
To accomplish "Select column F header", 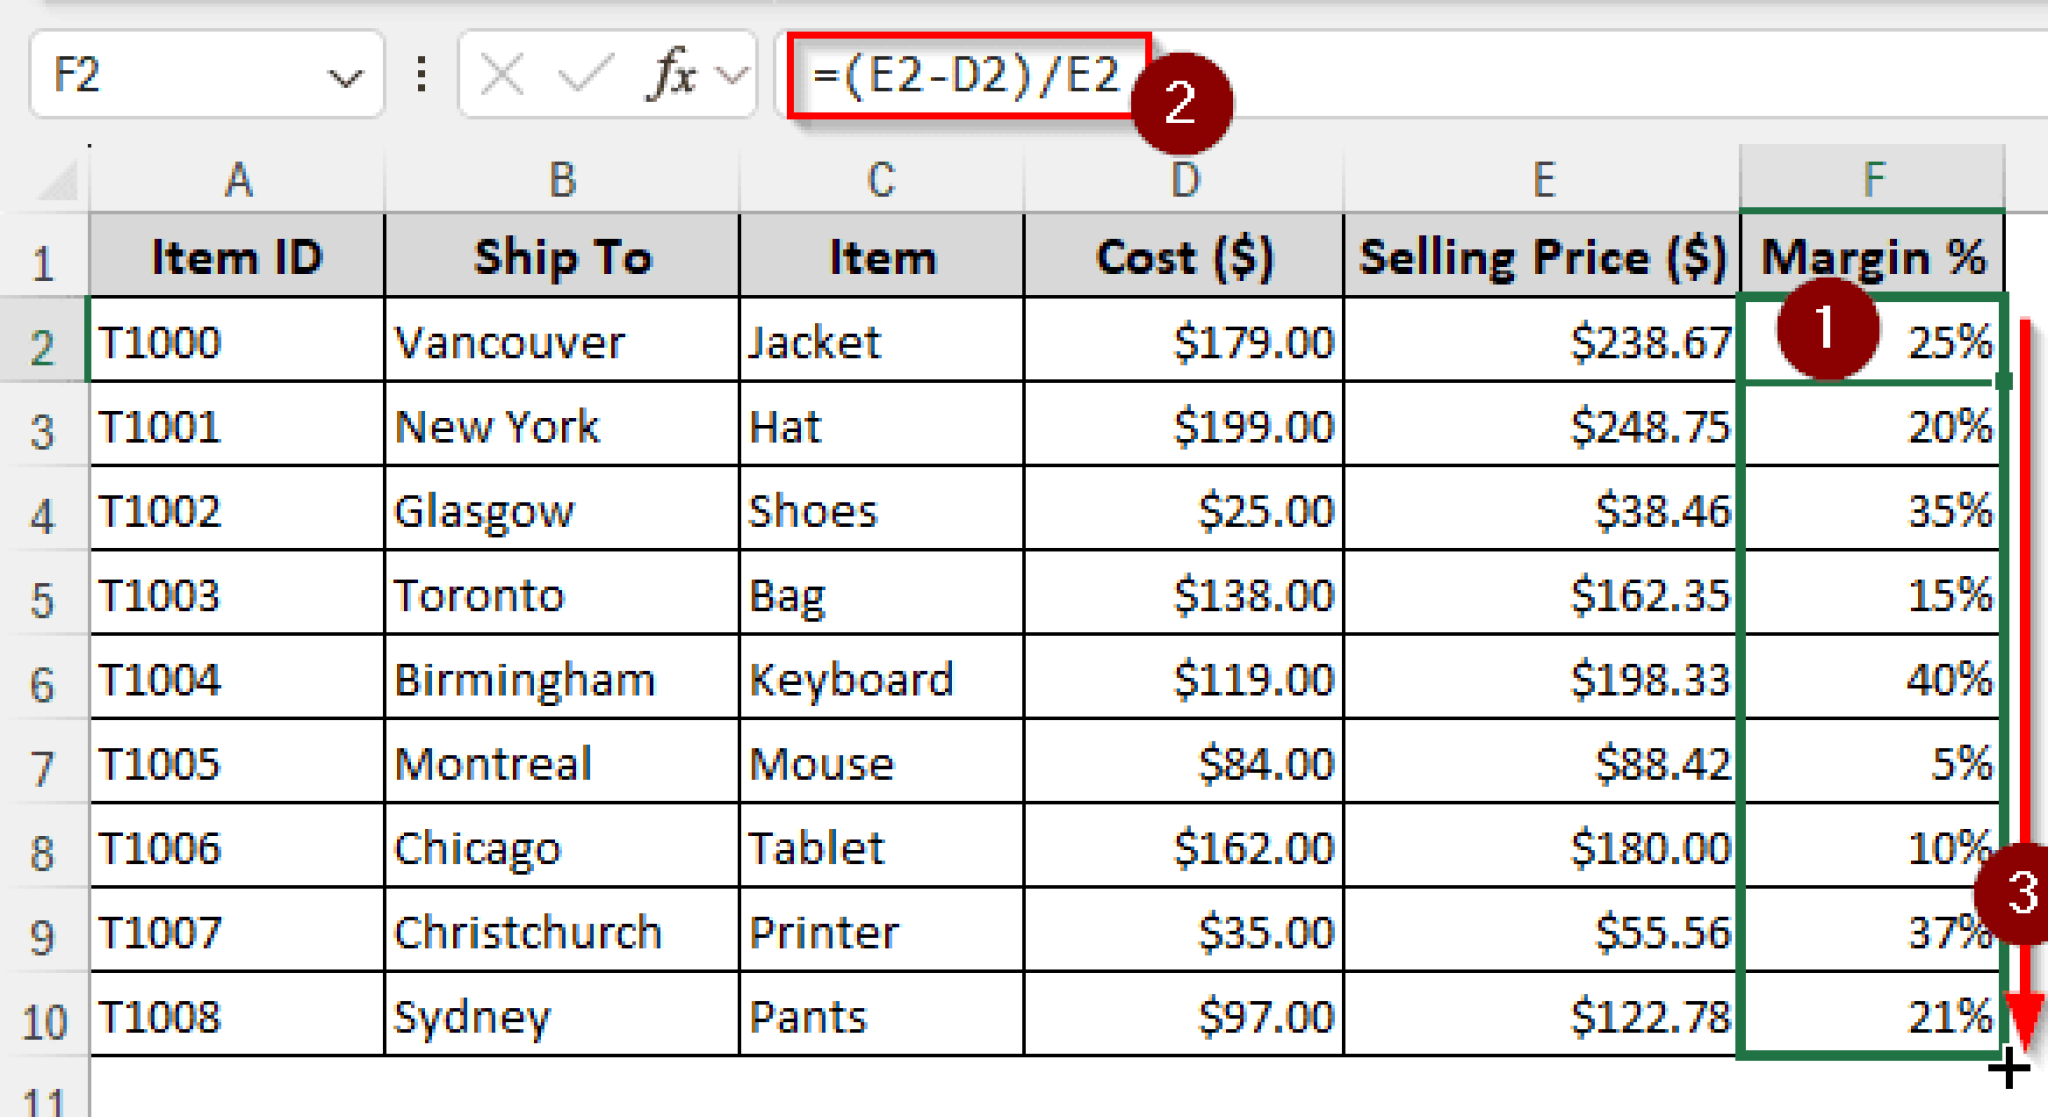I will point(1872,178).
